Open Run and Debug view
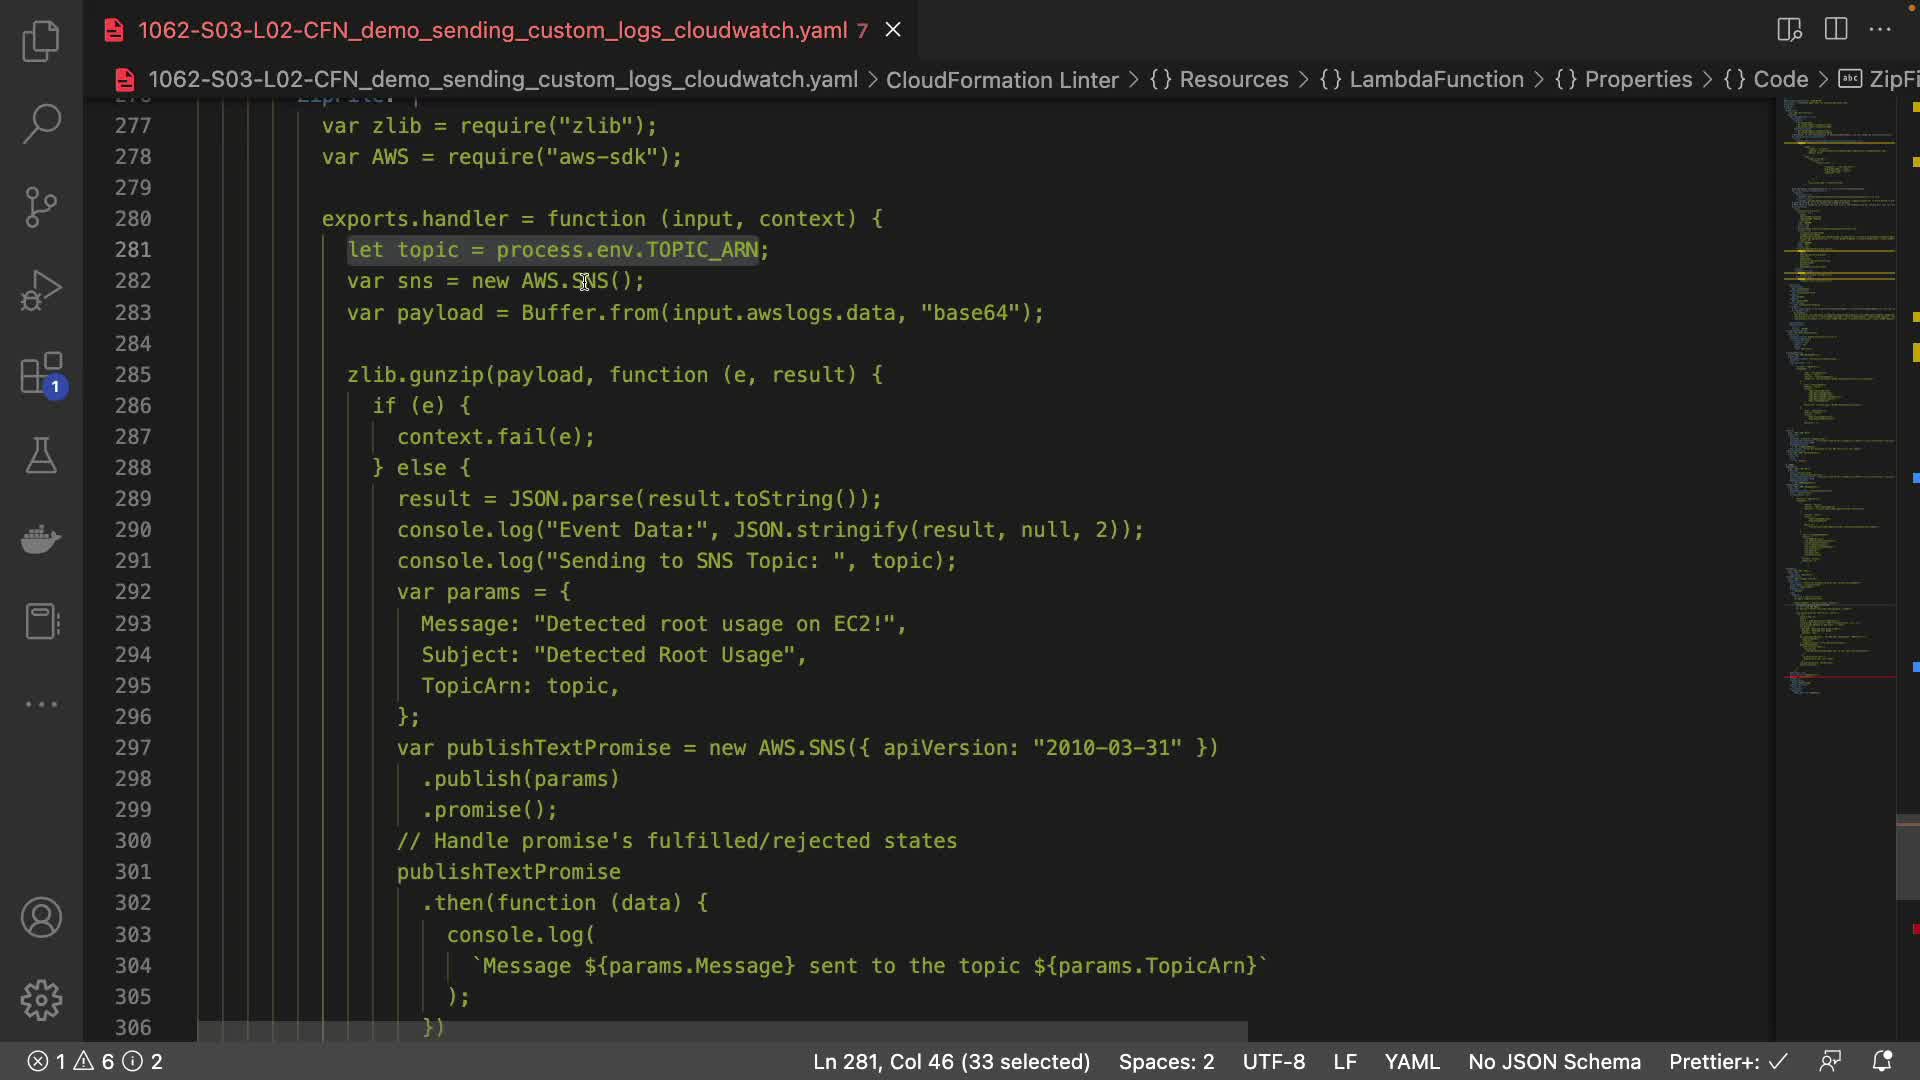The height and width of the screenshot is (1080, 1920). (x=41, y=291)
